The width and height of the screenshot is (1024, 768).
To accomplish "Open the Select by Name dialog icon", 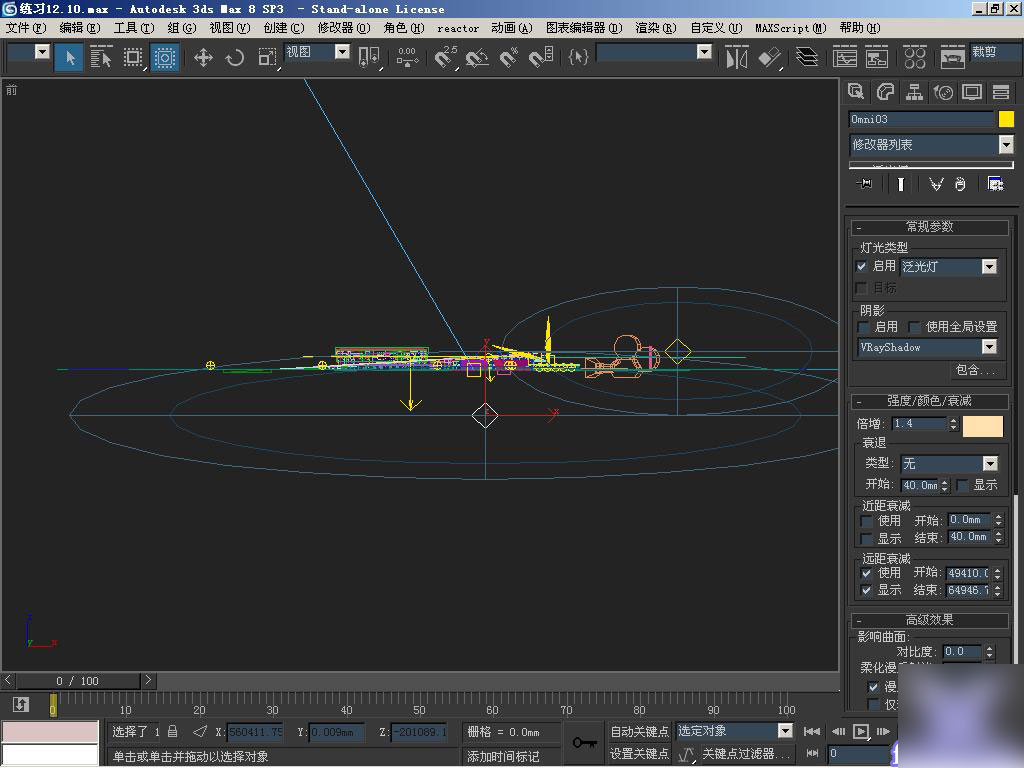I will (x=102, y=58).
